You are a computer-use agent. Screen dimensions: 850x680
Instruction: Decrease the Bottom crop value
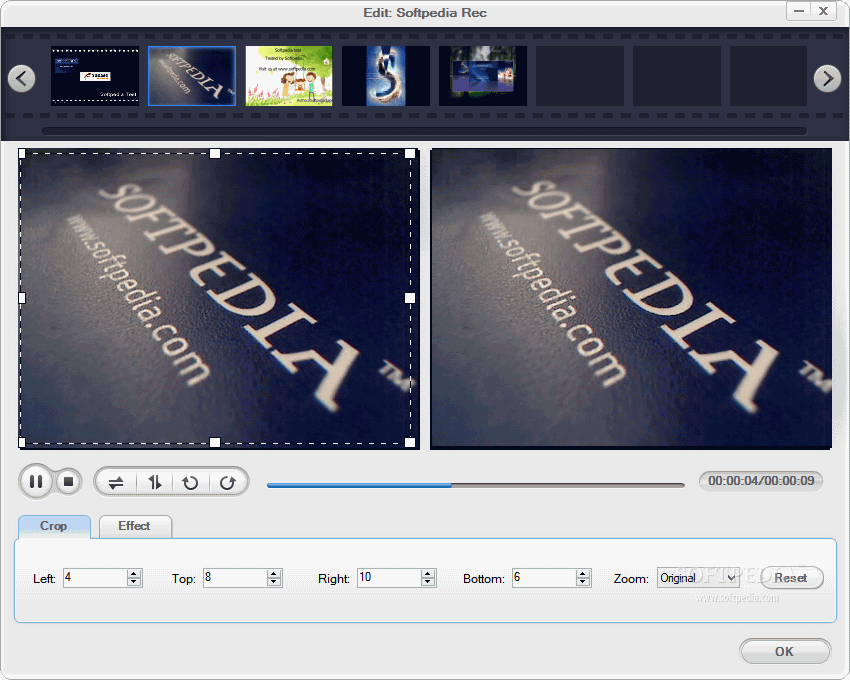[x=583, y=582]
